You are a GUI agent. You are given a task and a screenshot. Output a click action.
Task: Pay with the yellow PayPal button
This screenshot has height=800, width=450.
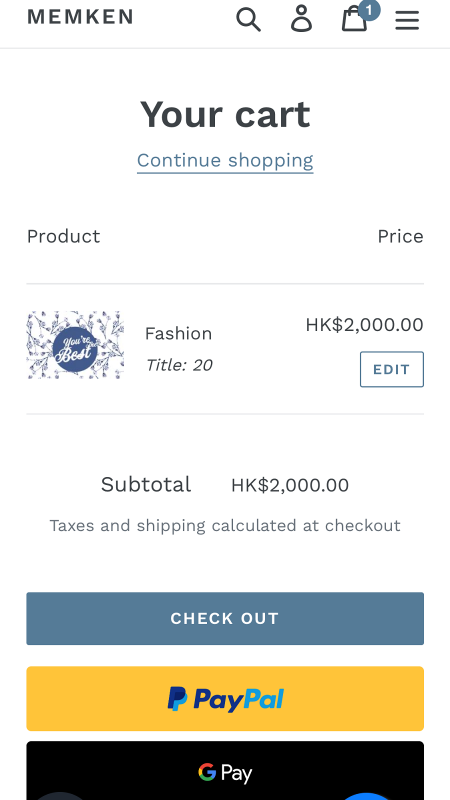tap(225, 698)
